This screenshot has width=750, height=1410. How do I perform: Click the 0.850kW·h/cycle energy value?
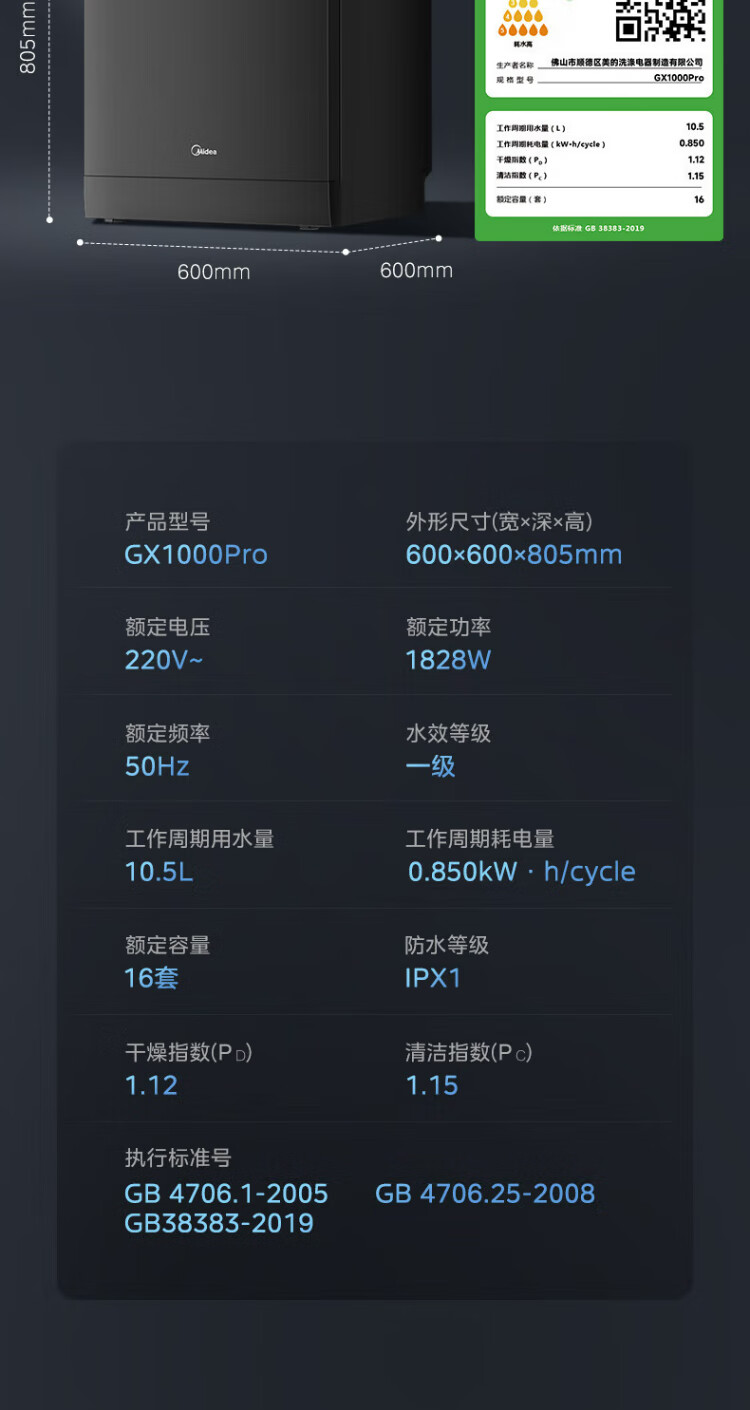(x=521, y=872)
